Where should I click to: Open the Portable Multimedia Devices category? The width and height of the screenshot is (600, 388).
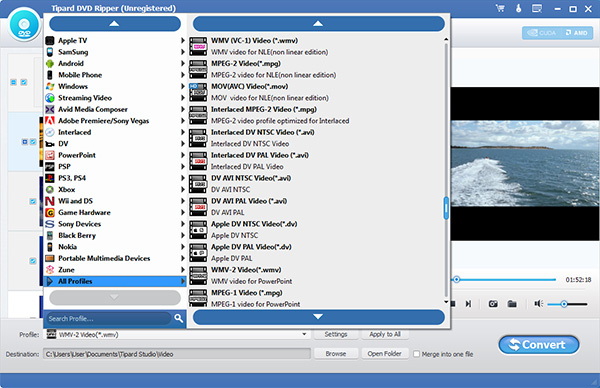[x=115, y=258]
